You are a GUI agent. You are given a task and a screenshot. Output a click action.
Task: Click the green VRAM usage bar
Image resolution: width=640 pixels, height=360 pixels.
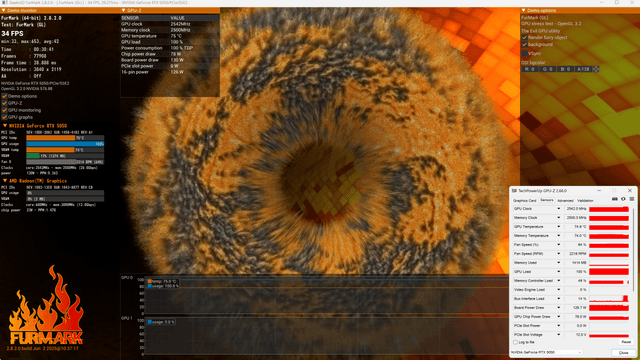[x=33, y=156]
